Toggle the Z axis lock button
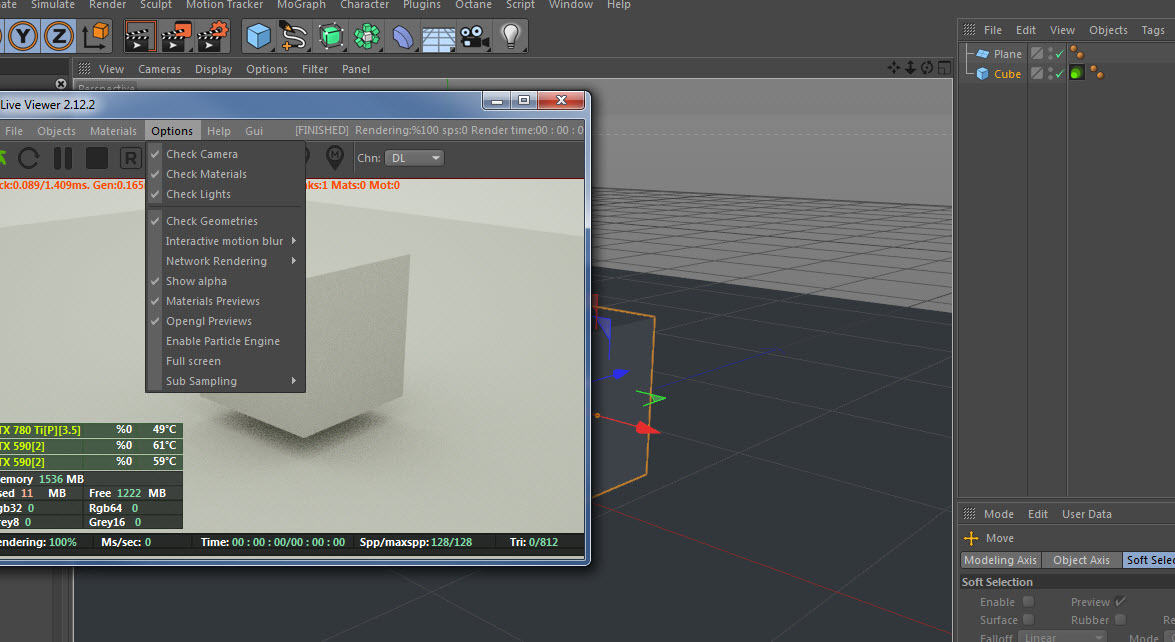This screenshot has height=642, width=1175. [x=58, y=36]
